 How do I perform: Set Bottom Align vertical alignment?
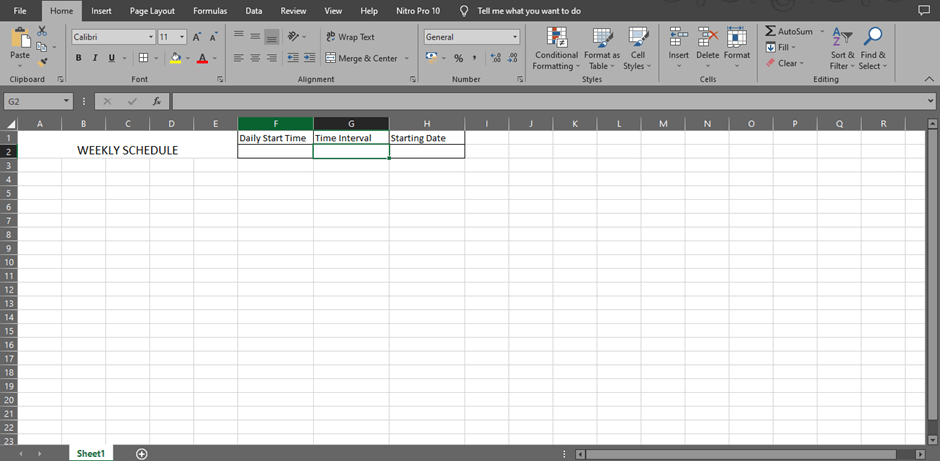(x=272, y=37)
